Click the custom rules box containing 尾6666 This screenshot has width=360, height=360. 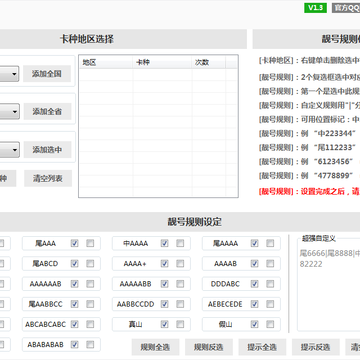(x=329, y=288)
